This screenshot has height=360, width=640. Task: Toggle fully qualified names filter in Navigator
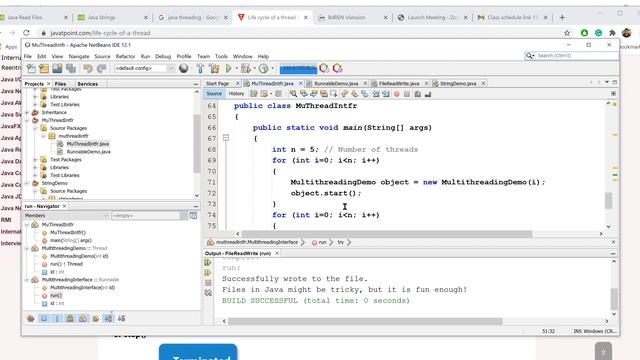[96, 318]
